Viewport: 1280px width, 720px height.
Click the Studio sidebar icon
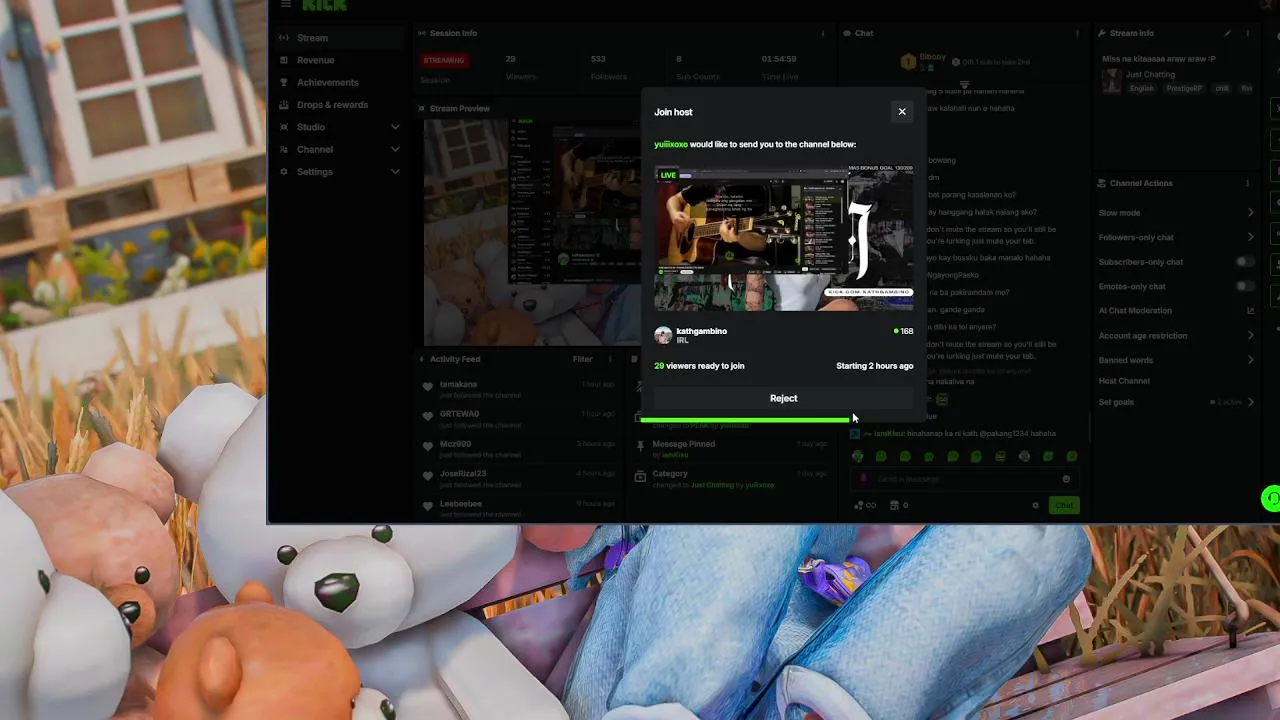[285, 127]
